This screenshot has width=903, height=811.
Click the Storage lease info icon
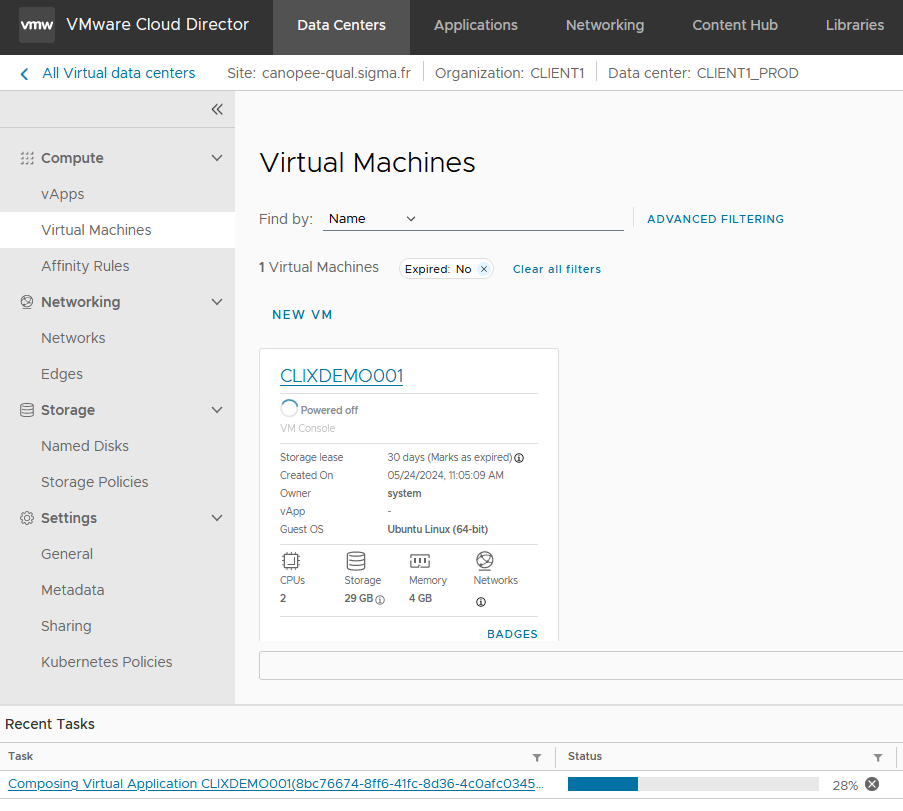pyautogui.click(x=519, y=458)
